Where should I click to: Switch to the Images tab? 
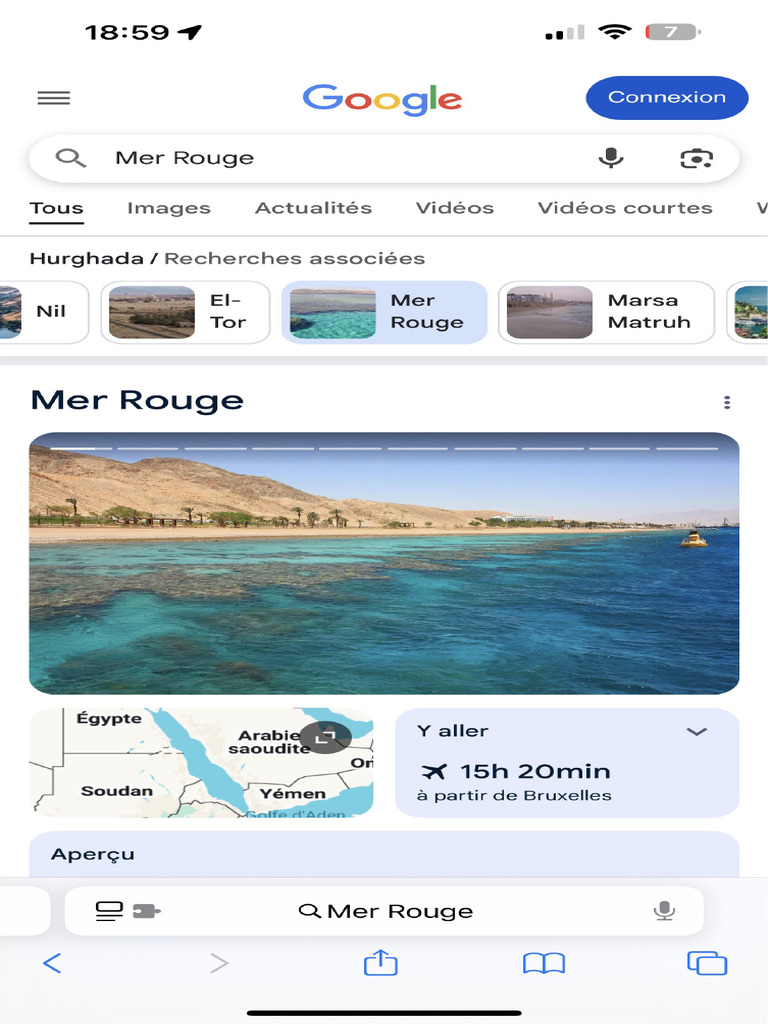169,208
